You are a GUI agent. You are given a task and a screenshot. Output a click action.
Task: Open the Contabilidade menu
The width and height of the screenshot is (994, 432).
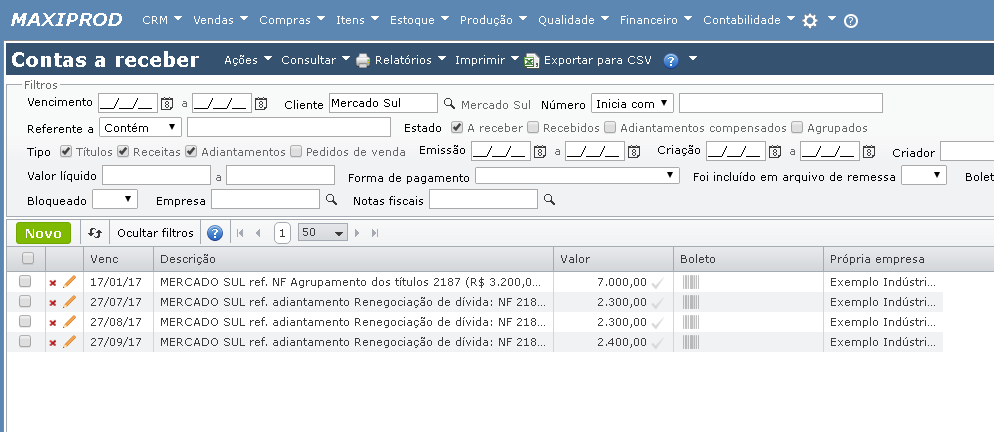[x=749, y=20]
